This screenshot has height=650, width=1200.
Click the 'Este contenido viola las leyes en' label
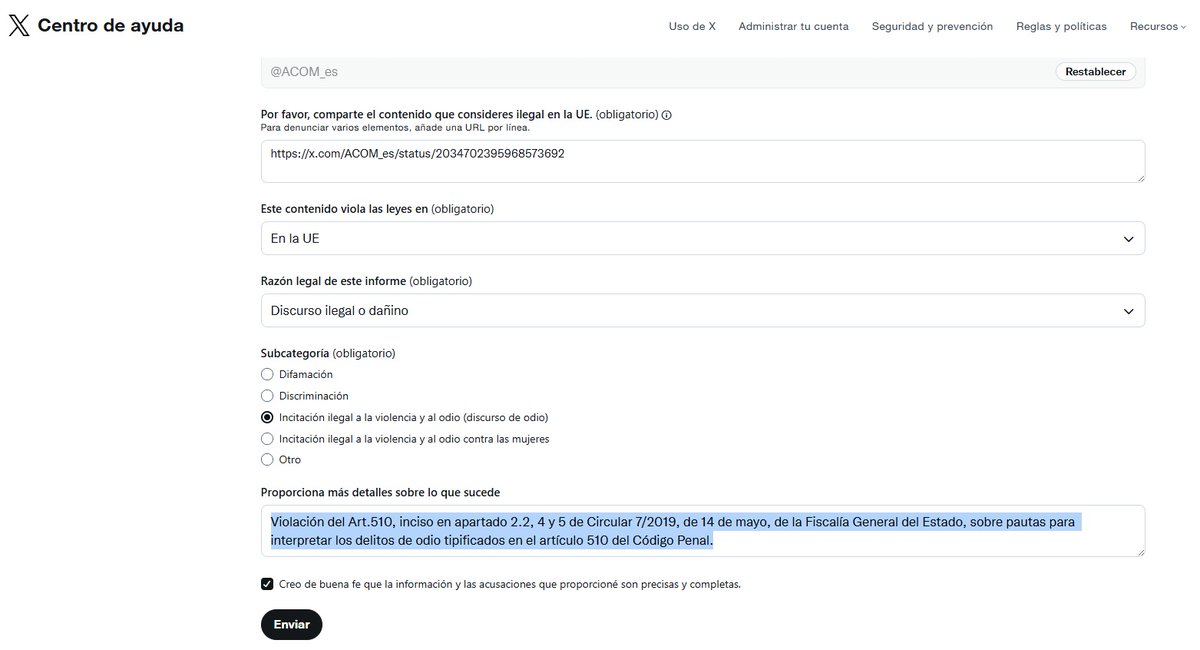click(x=344, y=209)
